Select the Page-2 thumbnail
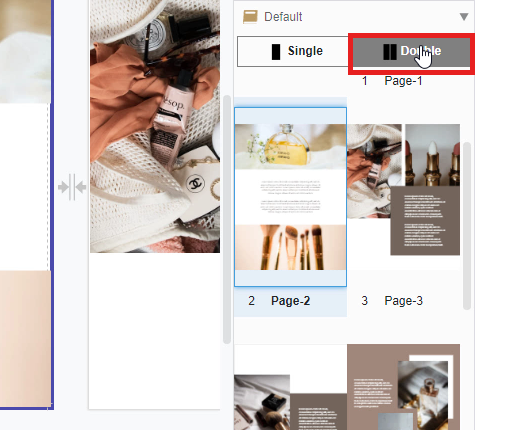The image size is (529, 430). pyautogui.click(x=290, y=197)
